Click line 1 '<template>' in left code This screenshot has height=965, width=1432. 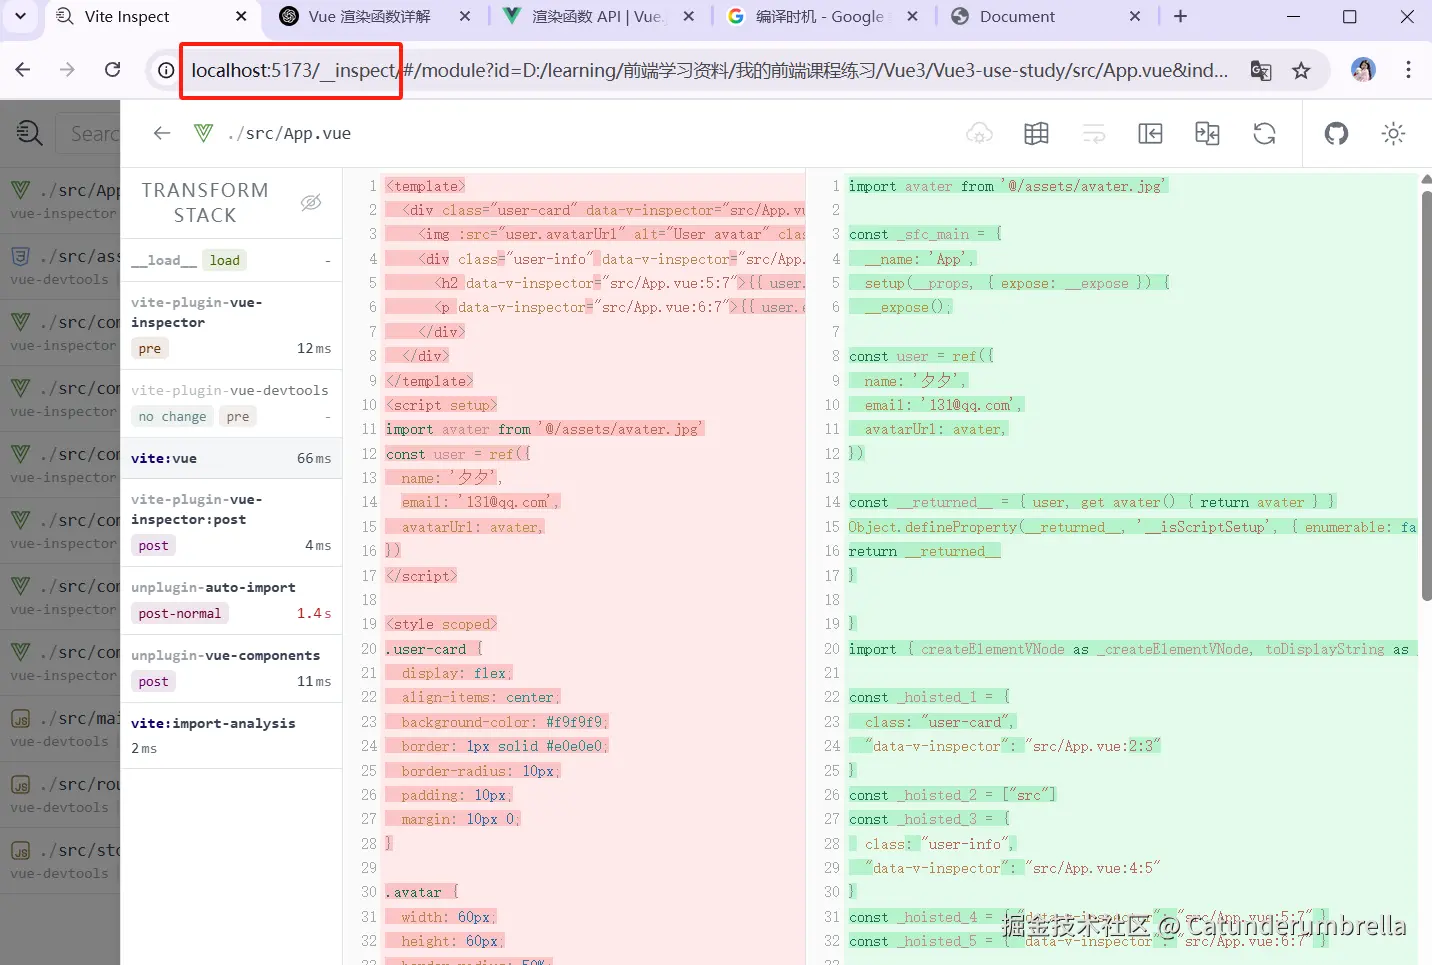point(425,185)
